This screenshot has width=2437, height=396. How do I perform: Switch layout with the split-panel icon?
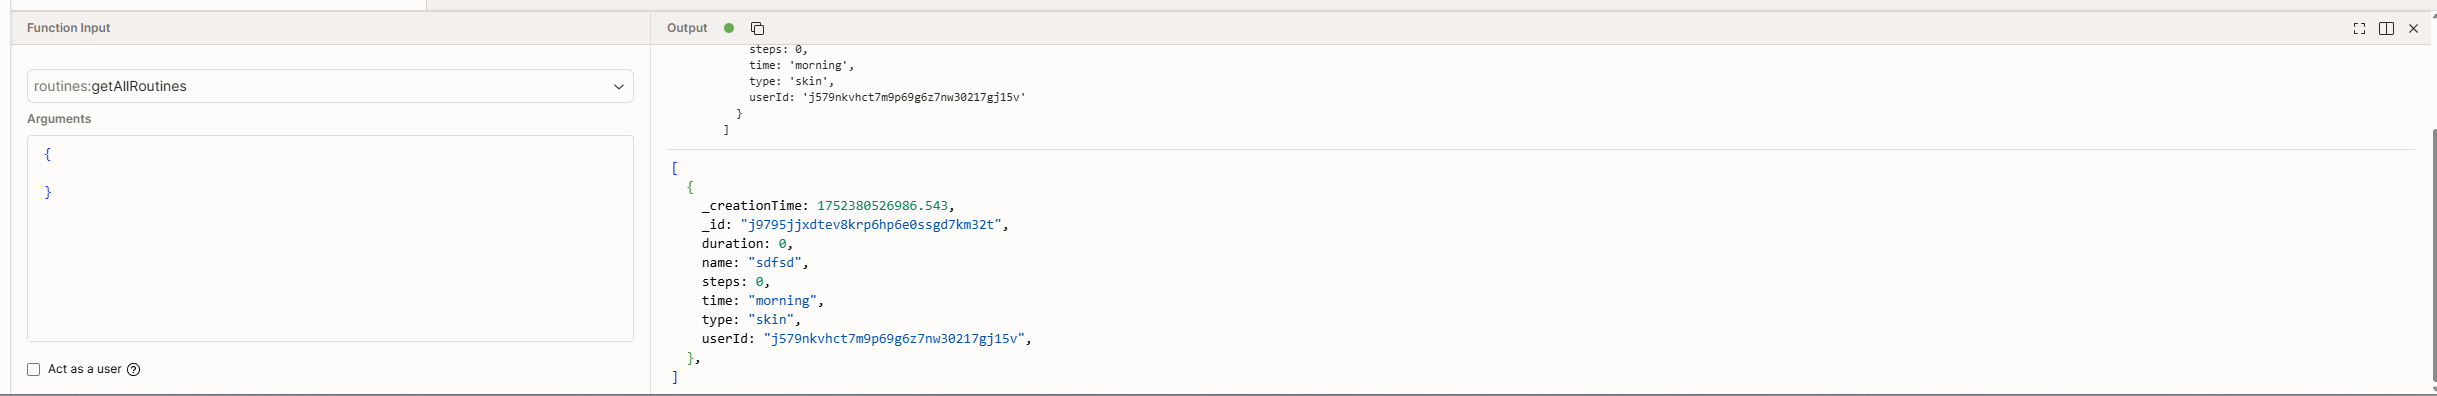click(x=2386, y=28)
